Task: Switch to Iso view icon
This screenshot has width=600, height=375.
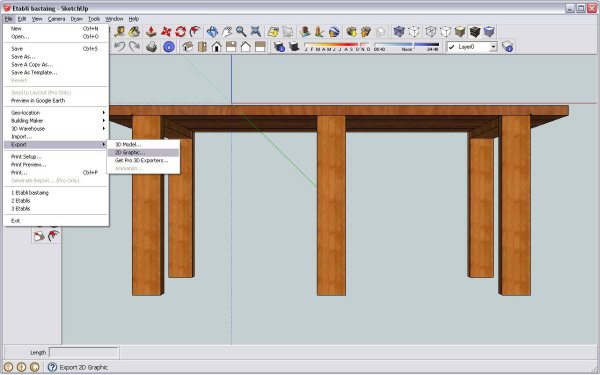Action: pyautogui.click(x=188, y=47)
